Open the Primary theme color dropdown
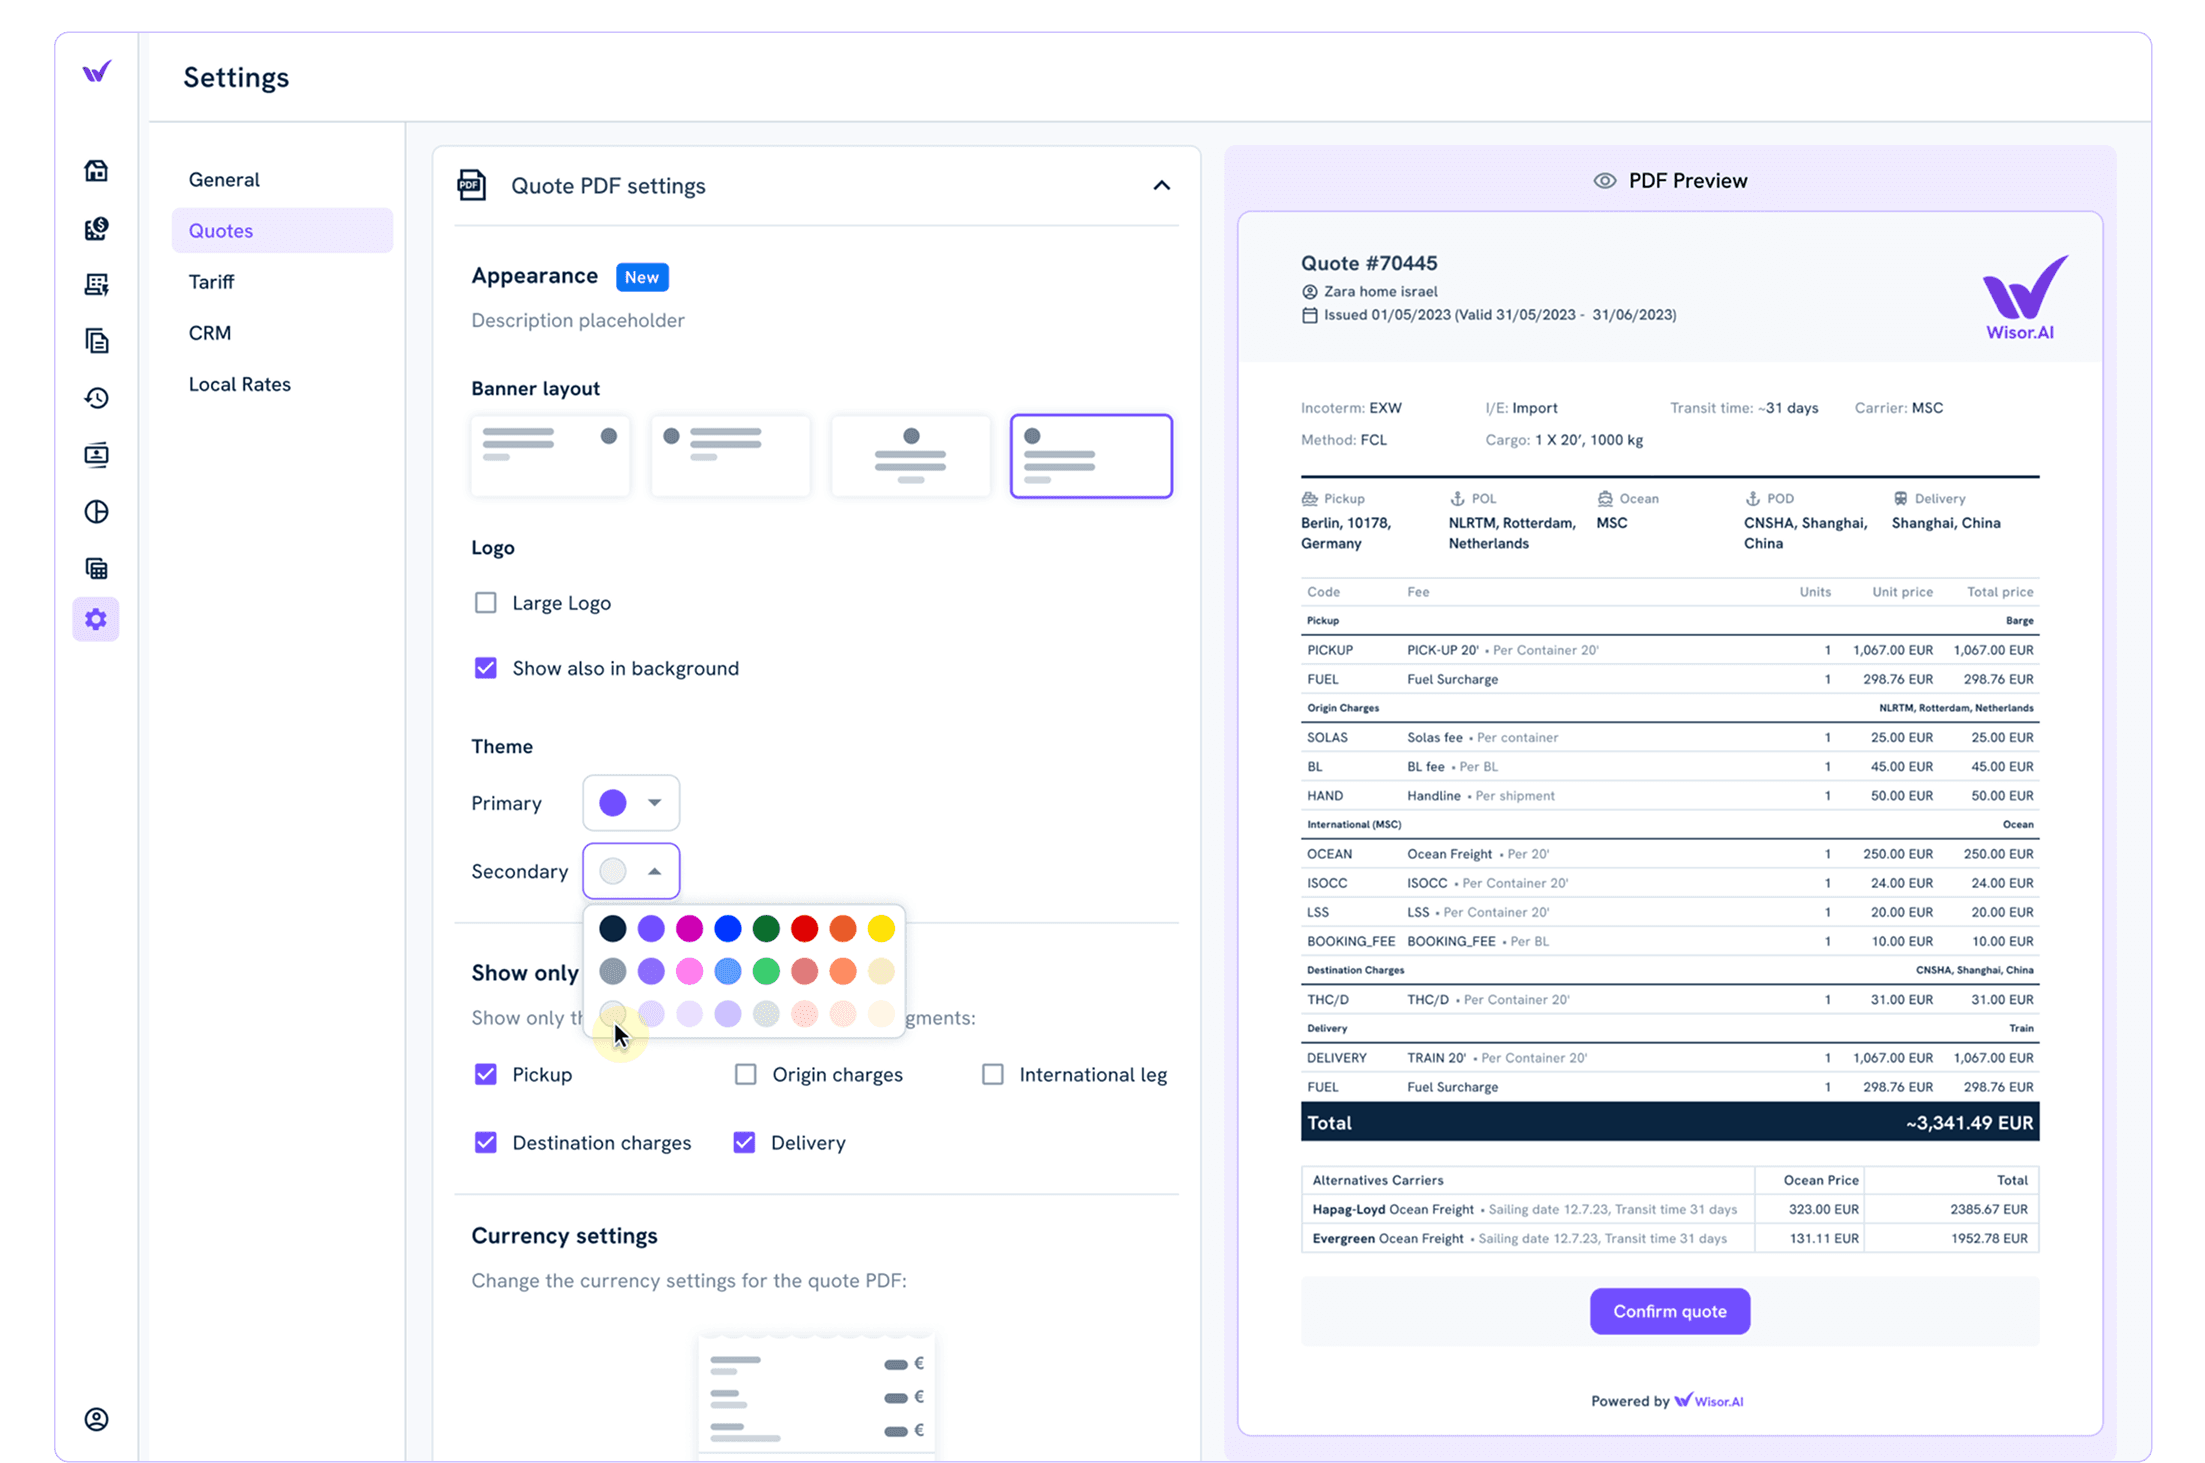 pos(631,803)
